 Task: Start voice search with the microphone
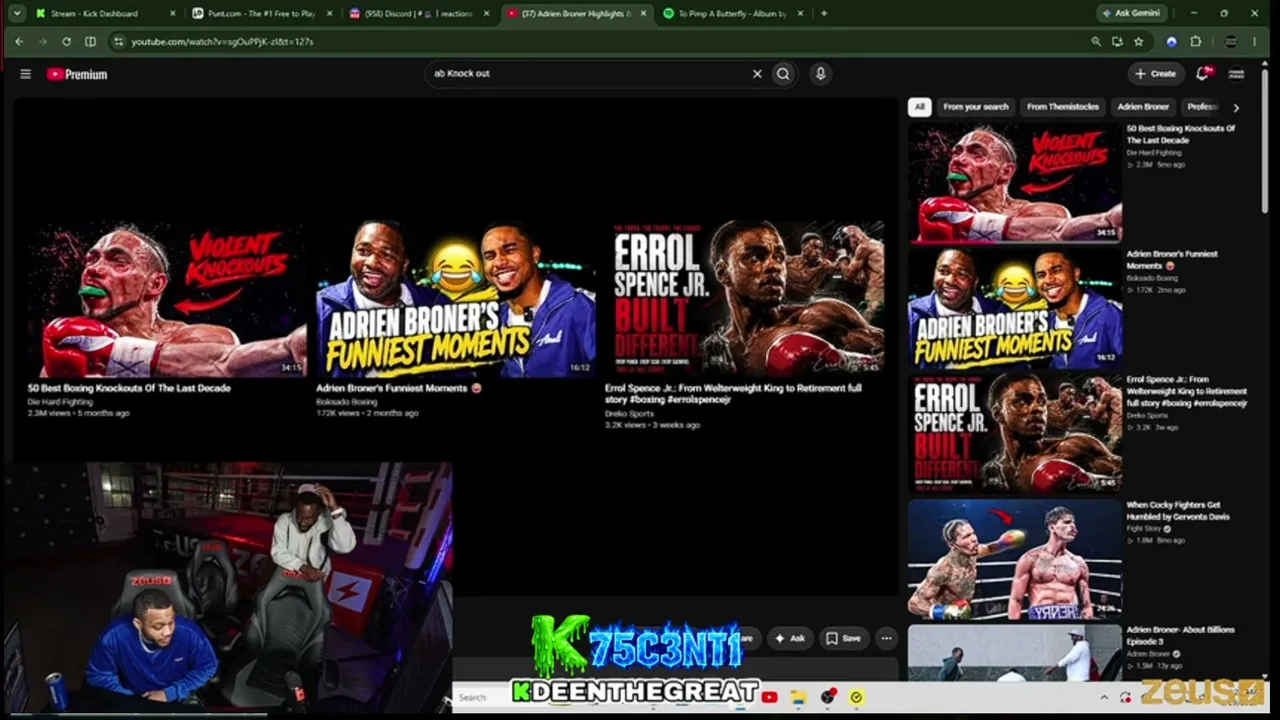(x=820, y=73)
